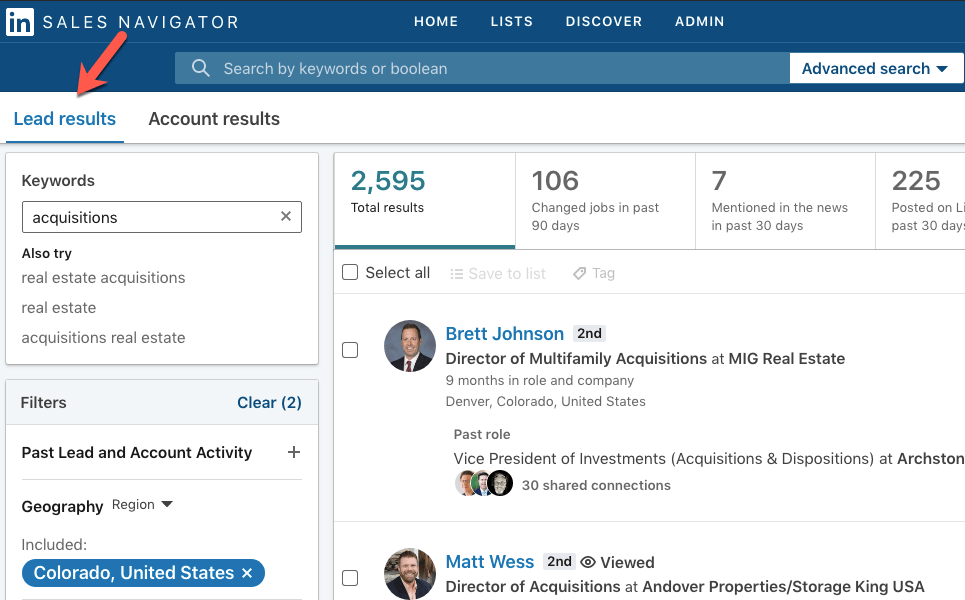Open Matt Wess's profile link
This screenshot has width=965, height=600.
490,562
